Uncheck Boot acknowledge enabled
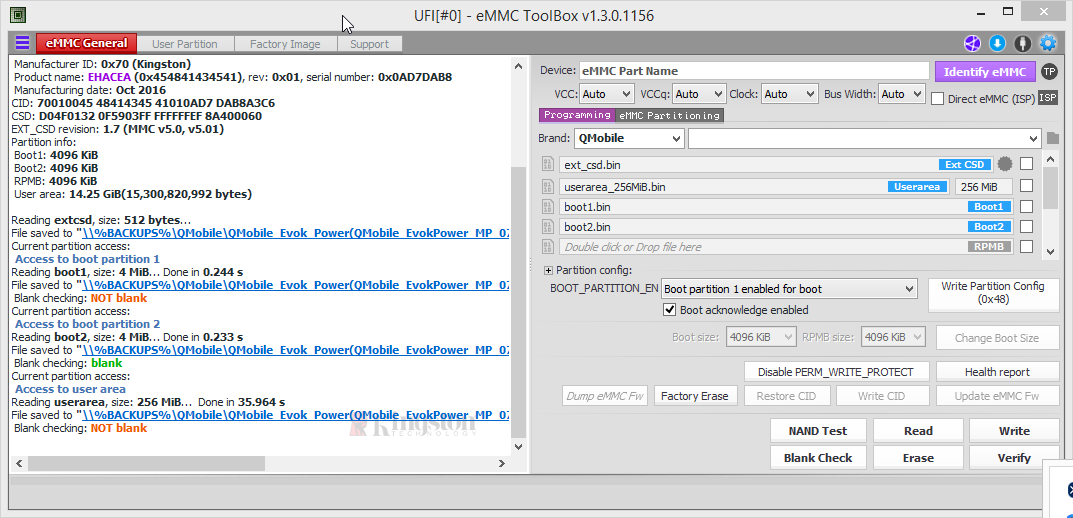The image size is (1073, 518). (670, 310)
